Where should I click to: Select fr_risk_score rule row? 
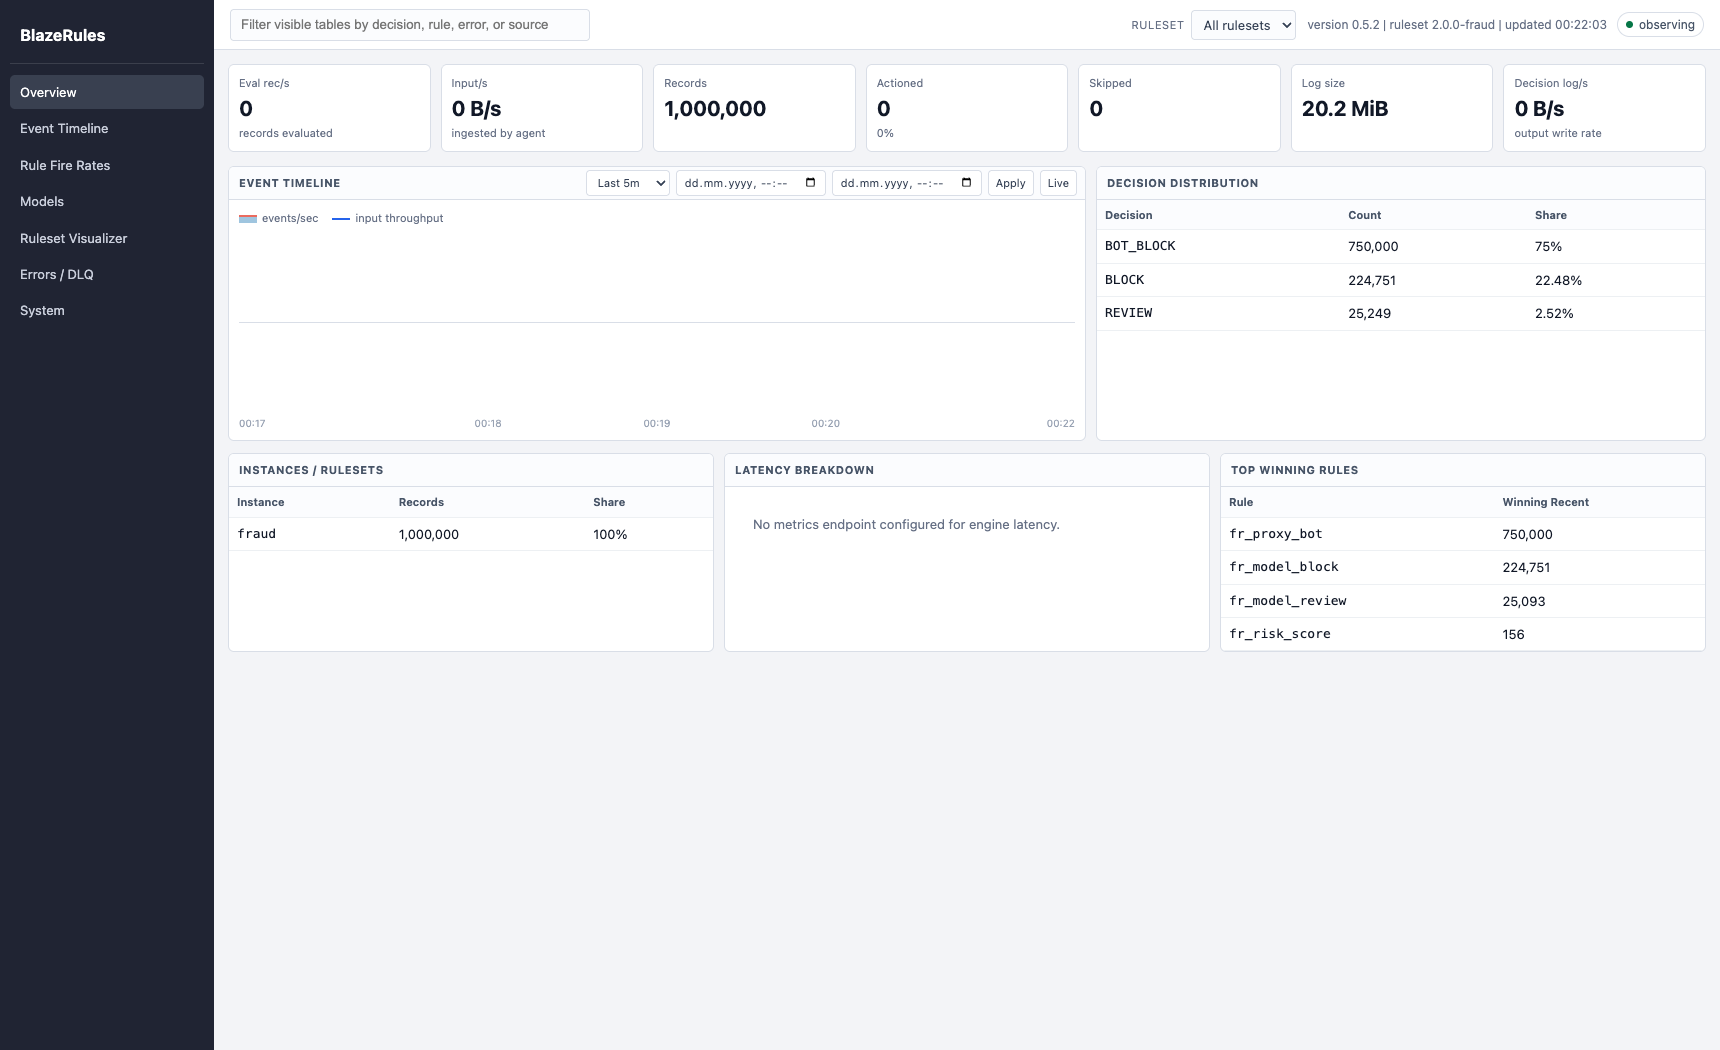[1463, 634]
